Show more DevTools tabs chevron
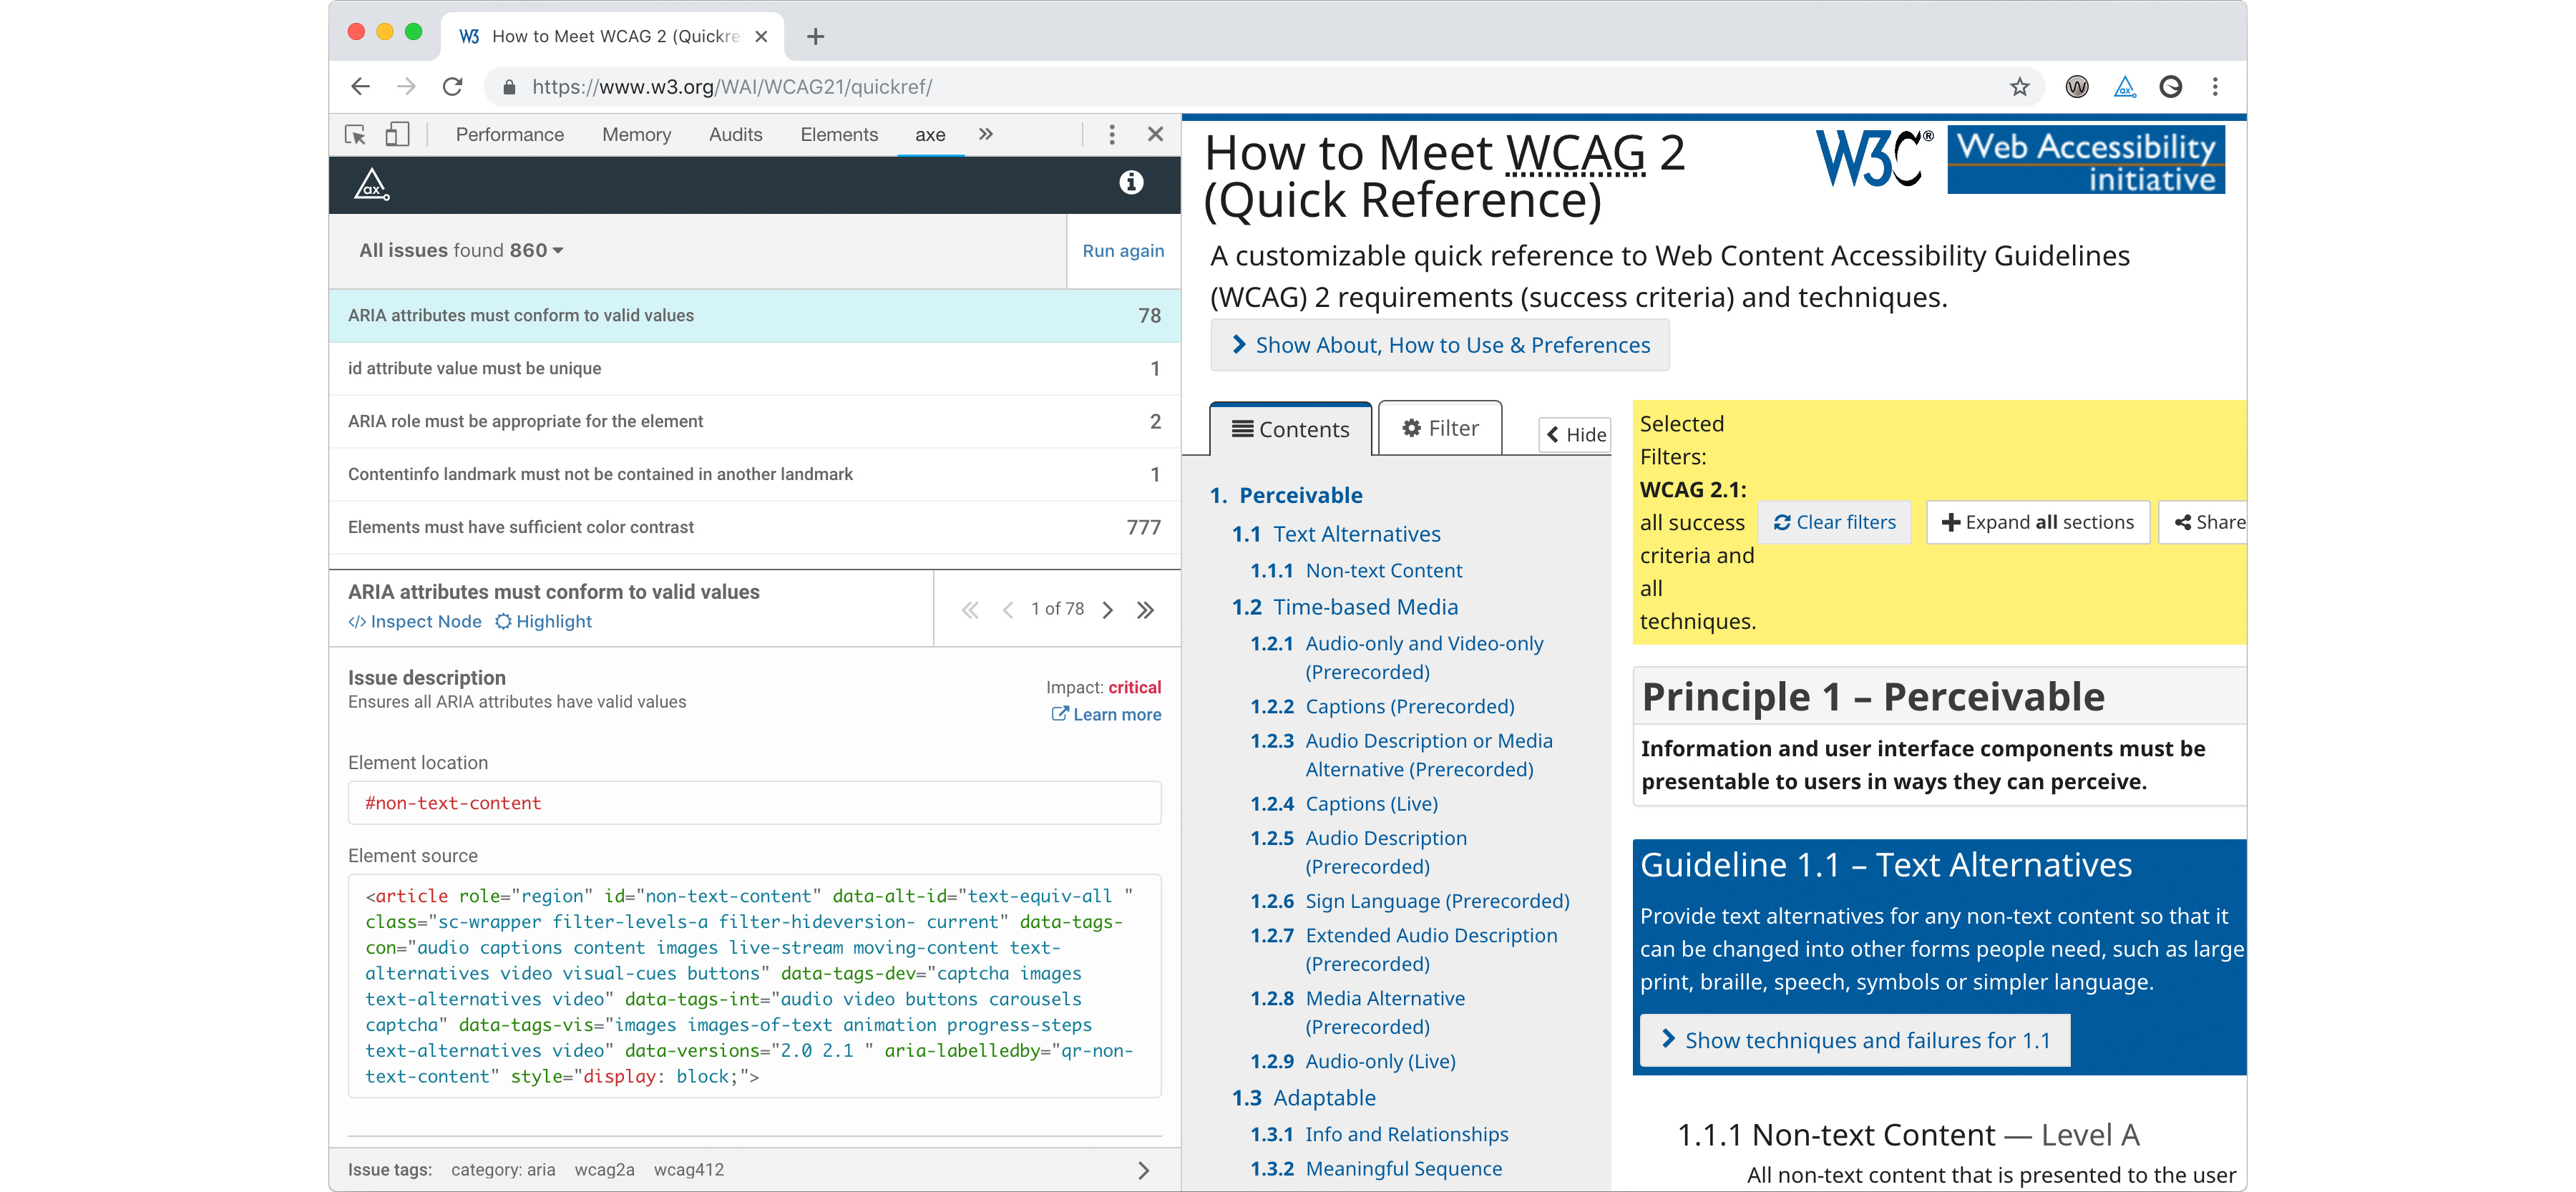Screen dimensions: 2576x1192 986,134
